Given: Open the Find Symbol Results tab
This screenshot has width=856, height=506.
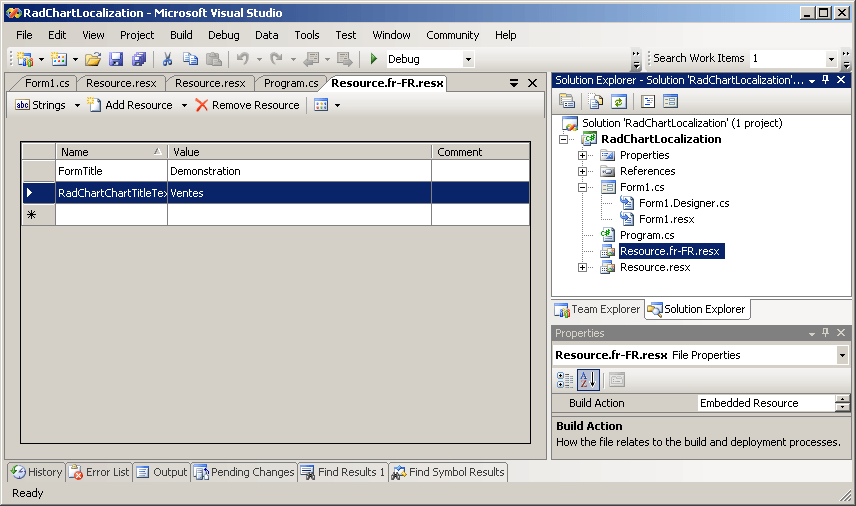Looking at the screenshot, I should point(449,472).
